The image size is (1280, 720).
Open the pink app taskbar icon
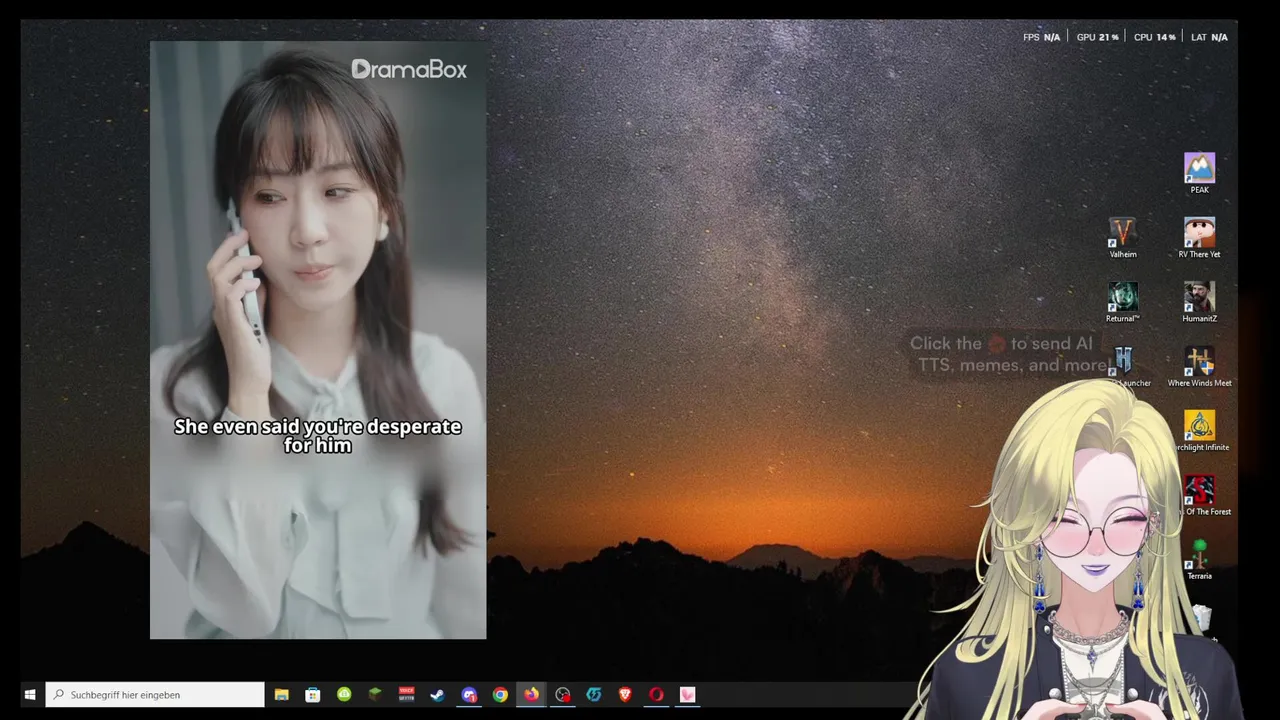687,695
